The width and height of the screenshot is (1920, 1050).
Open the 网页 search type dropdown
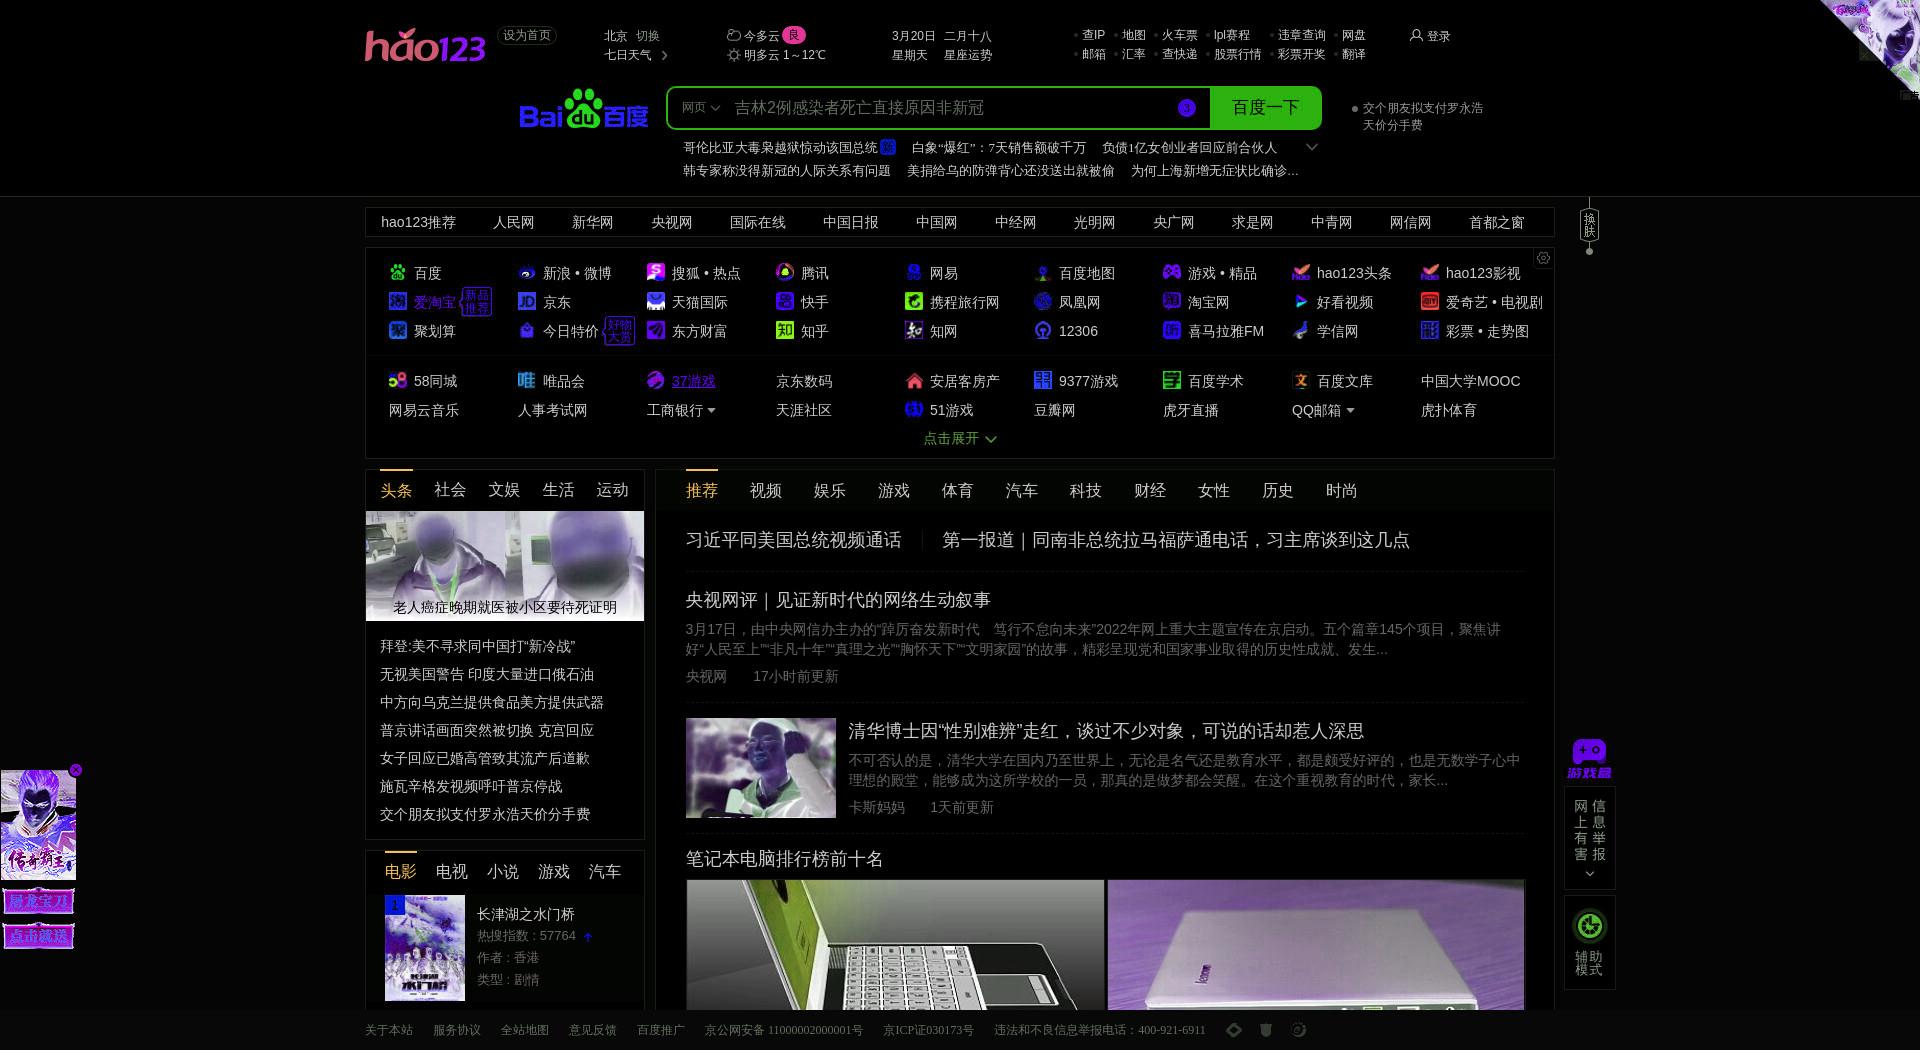pos(700,108)
